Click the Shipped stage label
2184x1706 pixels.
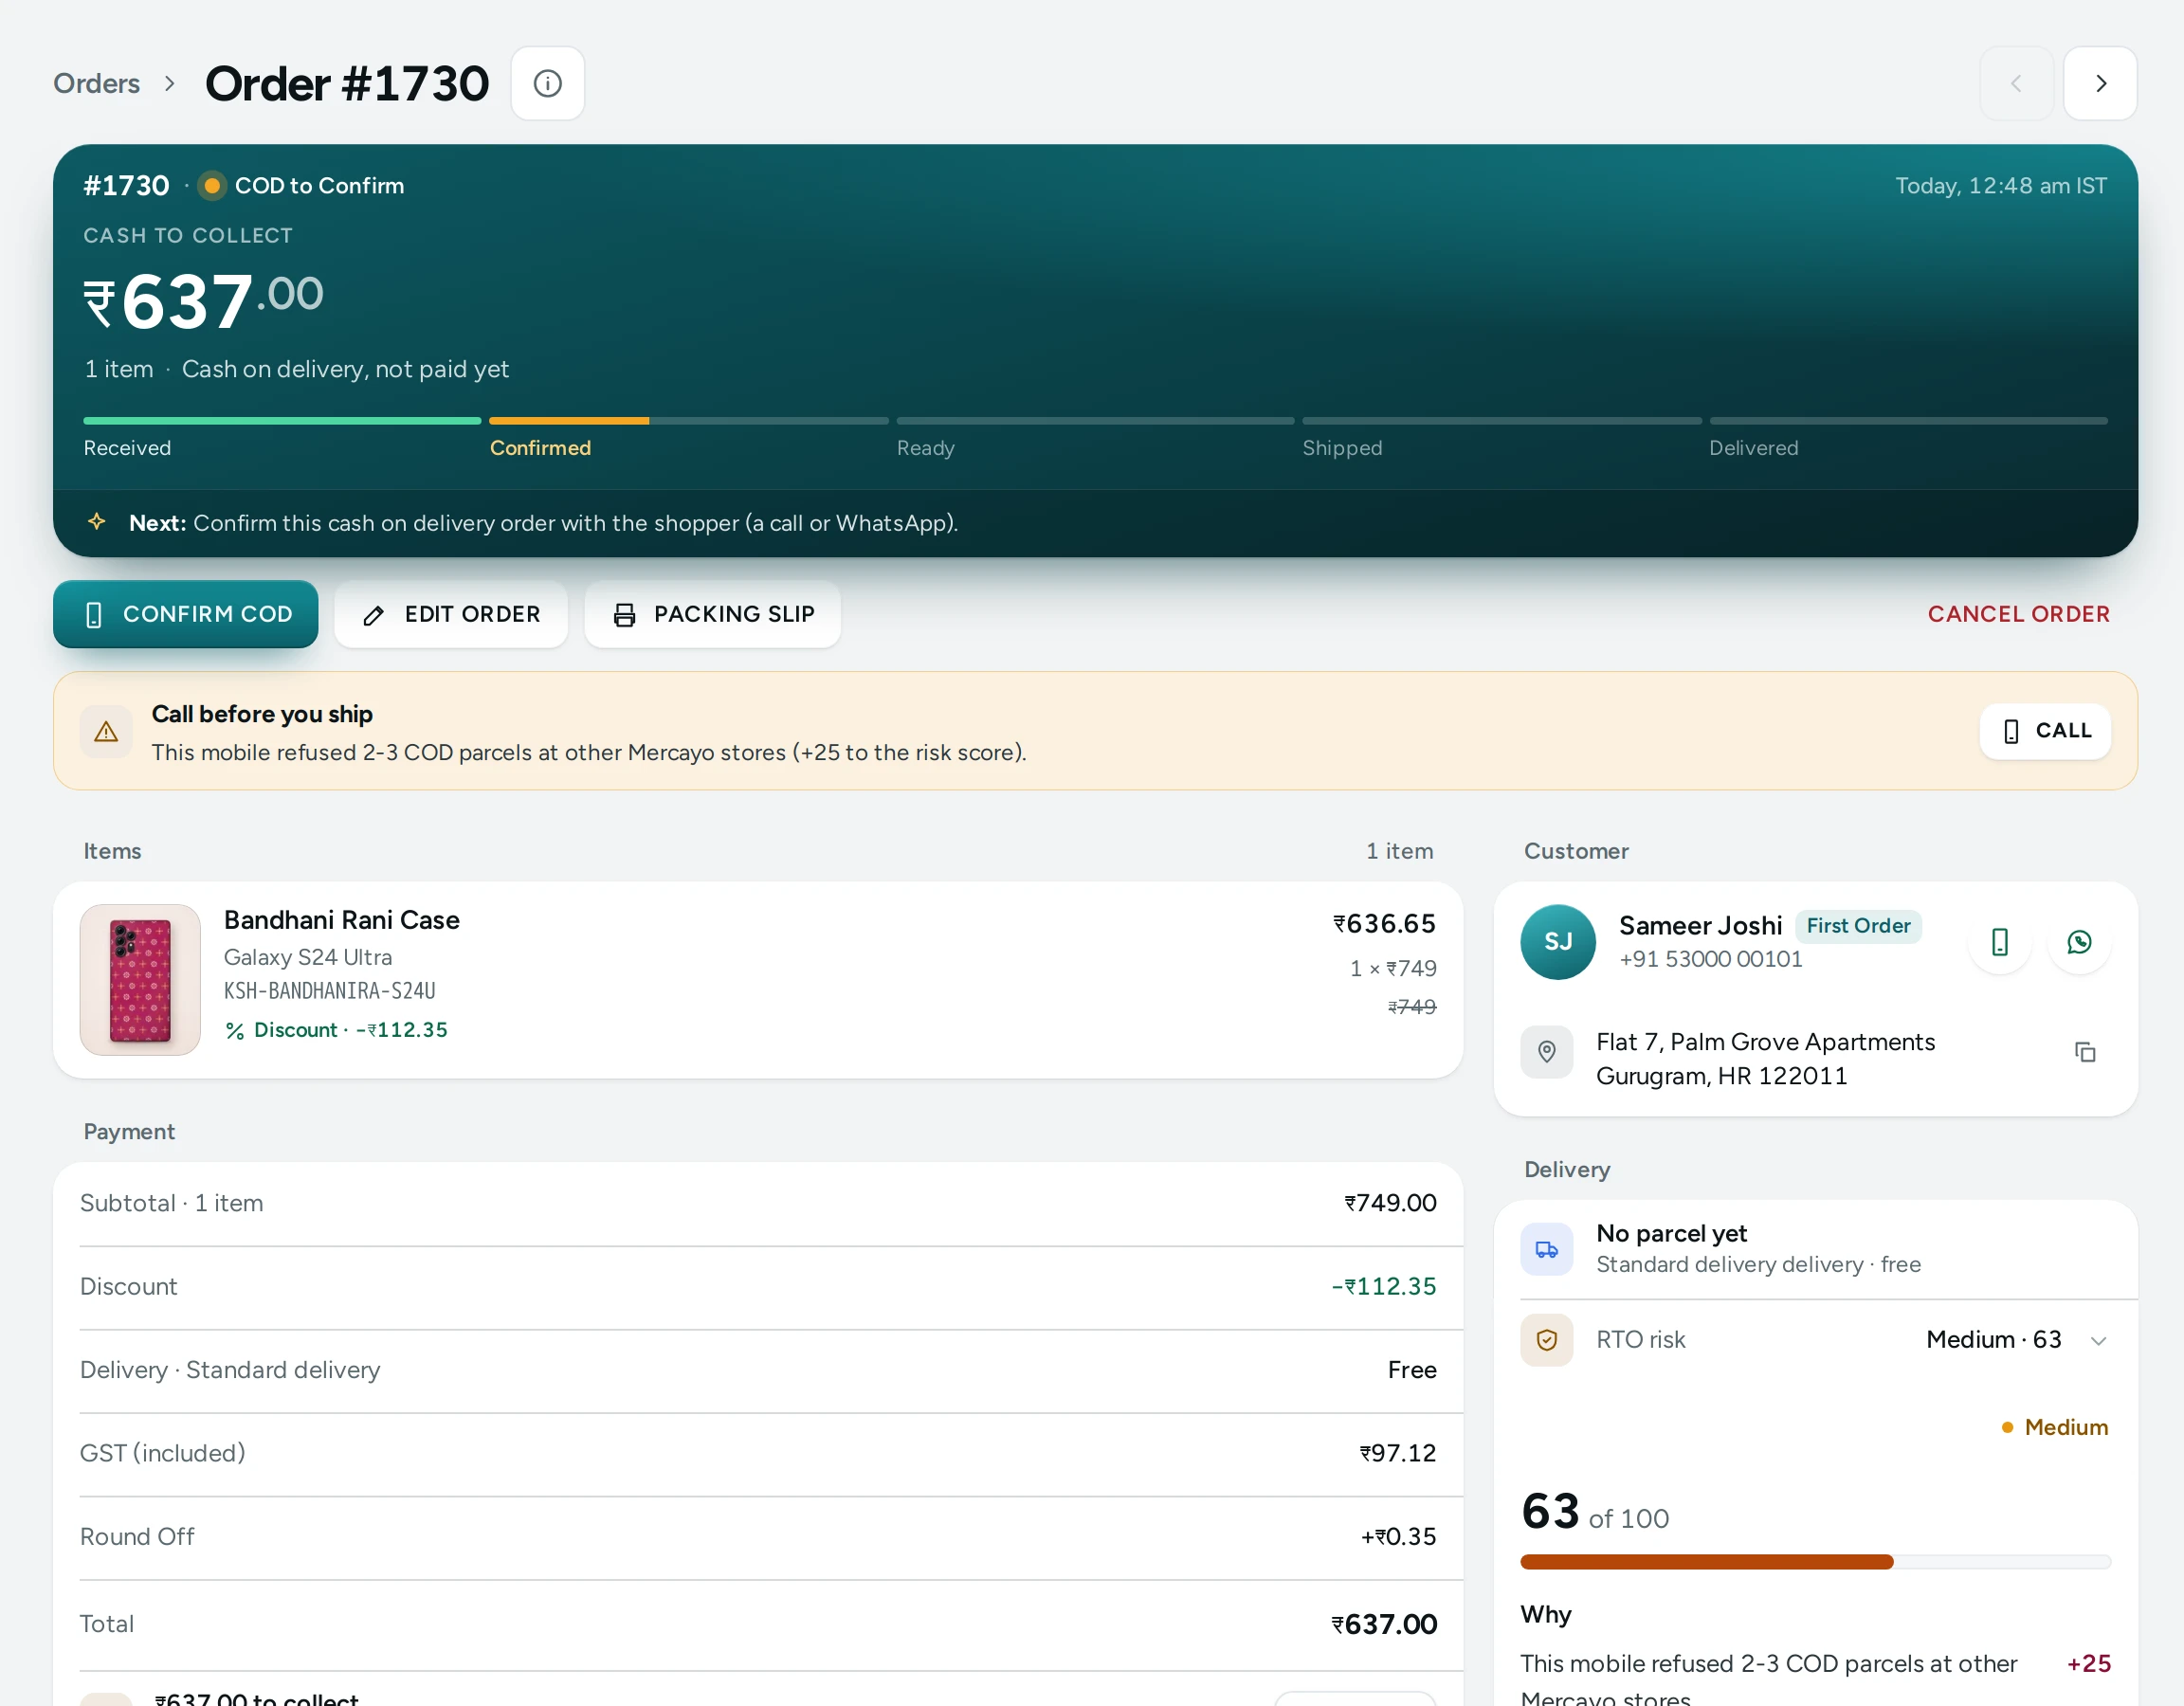1342,448
